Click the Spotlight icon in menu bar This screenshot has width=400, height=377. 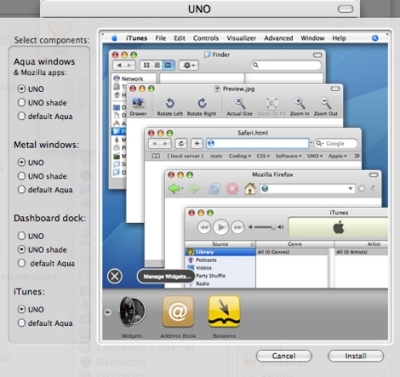375,38
